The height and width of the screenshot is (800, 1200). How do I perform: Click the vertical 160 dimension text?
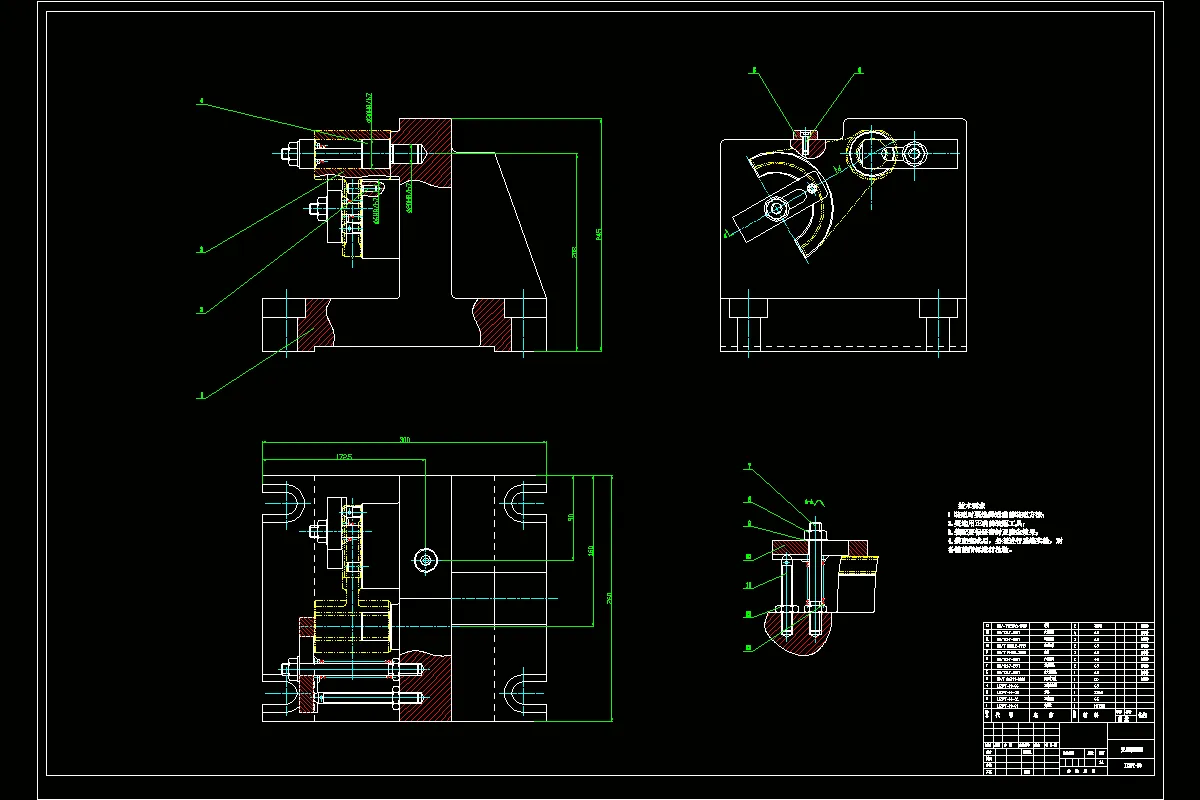[x=590, y=549]
